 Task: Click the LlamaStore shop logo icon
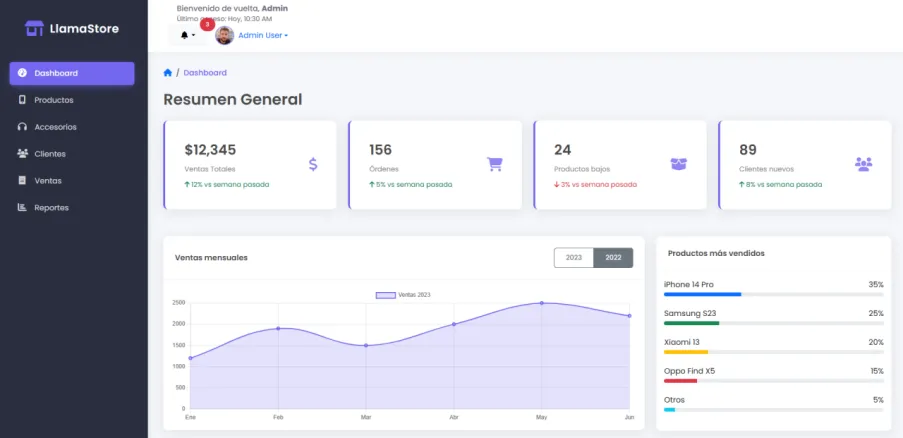[x=34, y=28]
